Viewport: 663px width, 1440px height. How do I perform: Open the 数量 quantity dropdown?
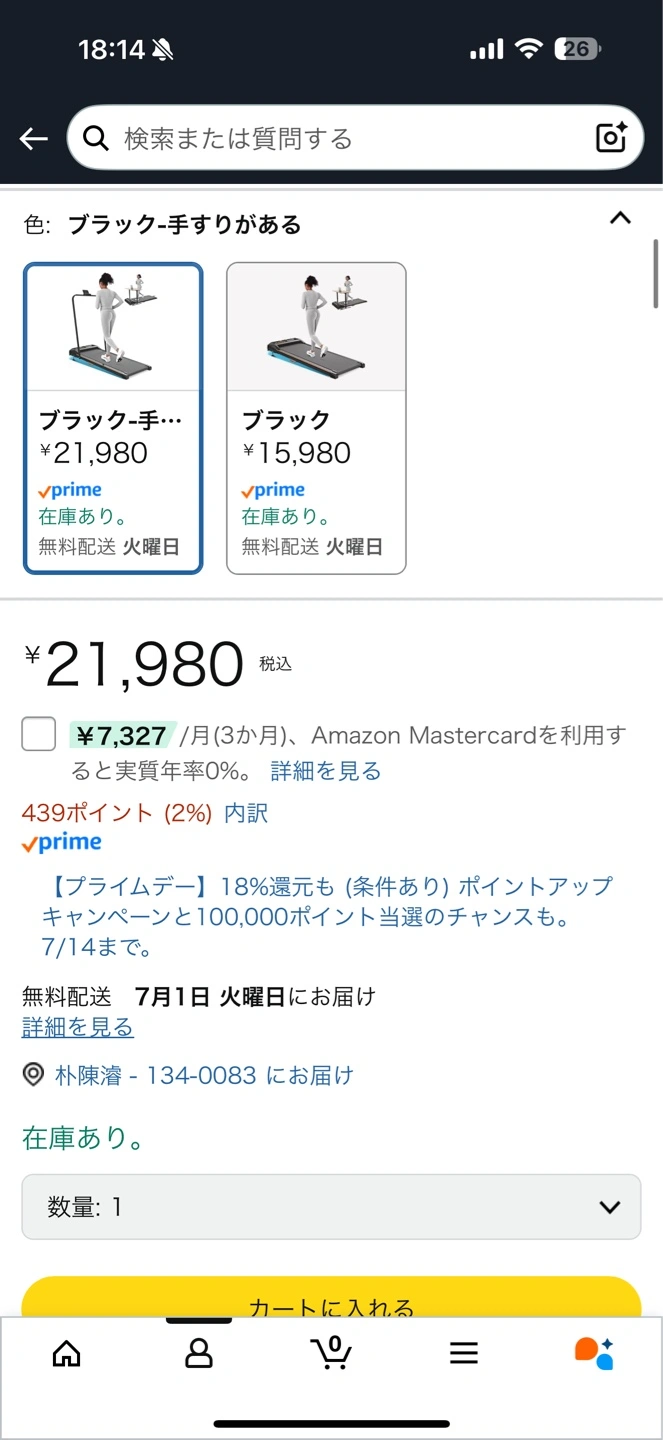coord(331,1207)
